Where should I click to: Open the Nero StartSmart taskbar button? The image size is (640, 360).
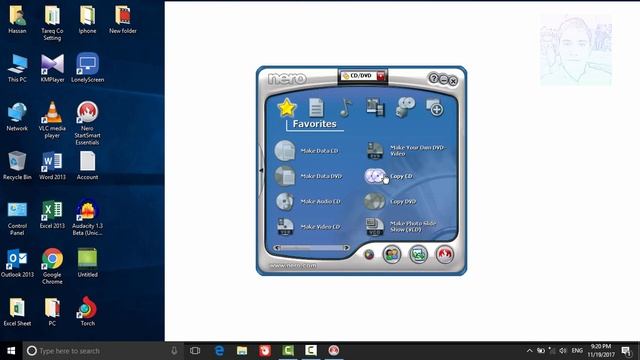[x=333, y=351]
